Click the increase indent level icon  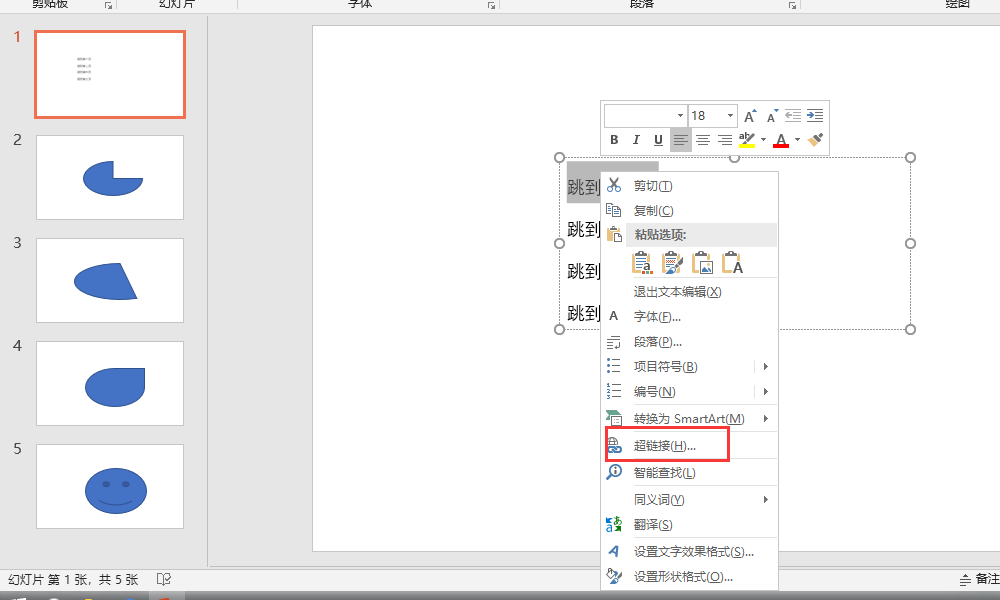pos(815,116)
